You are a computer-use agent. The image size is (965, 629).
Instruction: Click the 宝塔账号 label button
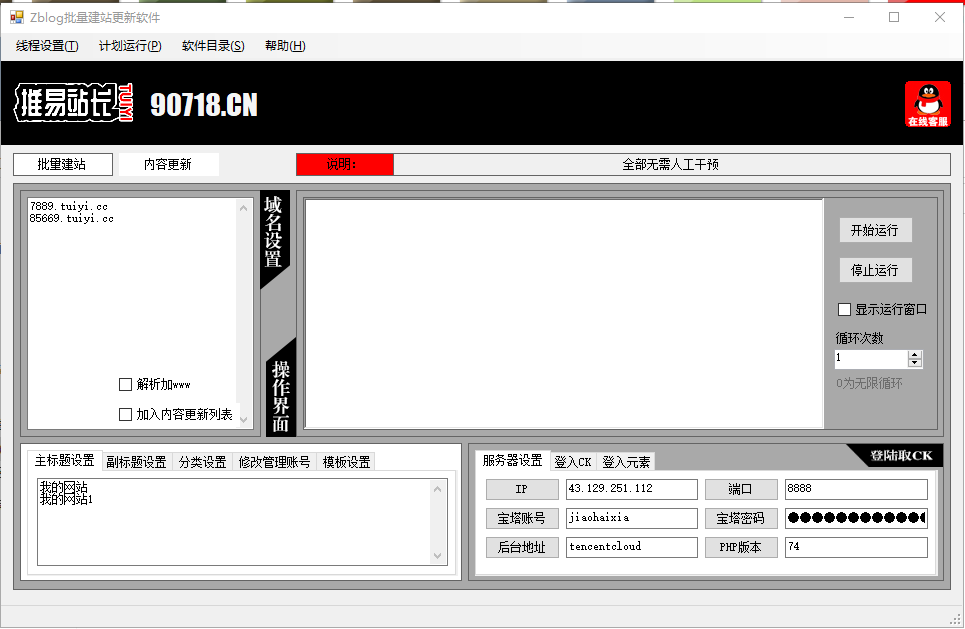pos(522,518)
